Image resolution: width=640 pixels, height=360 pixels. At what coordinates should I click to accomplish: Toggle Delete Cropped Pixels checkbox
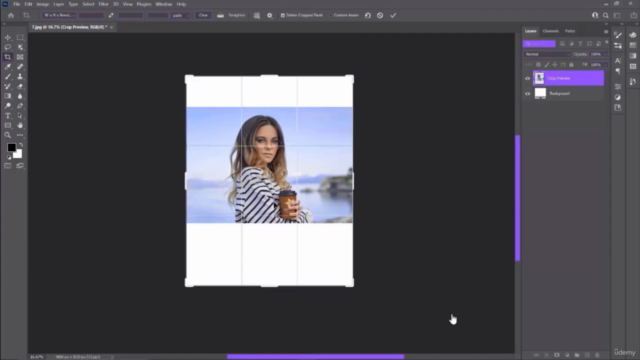pyautogui.click(x=282, y=16)
